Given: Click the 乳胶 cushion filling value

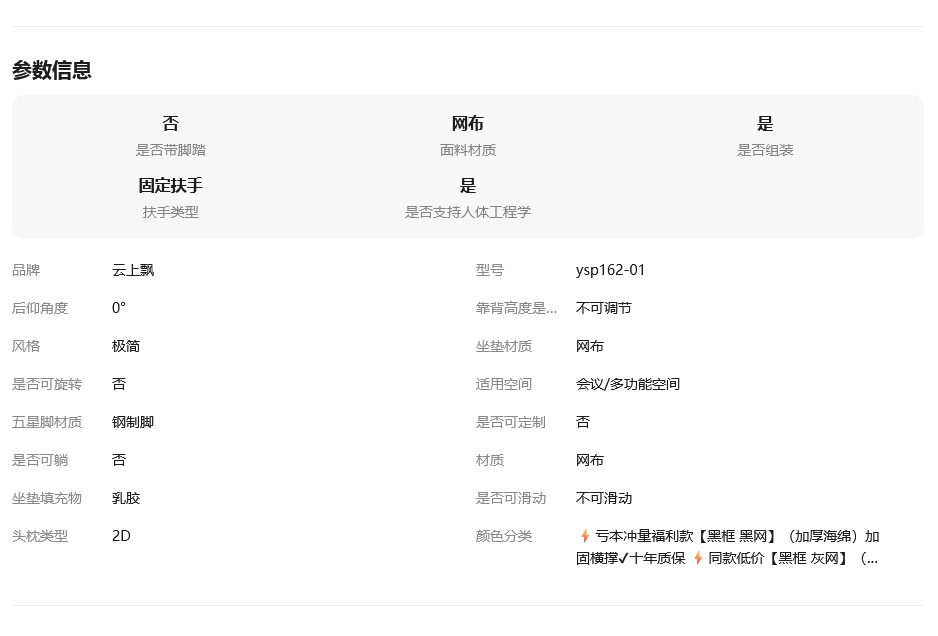Looking at the screenshot, I should [x=126, y=499].
